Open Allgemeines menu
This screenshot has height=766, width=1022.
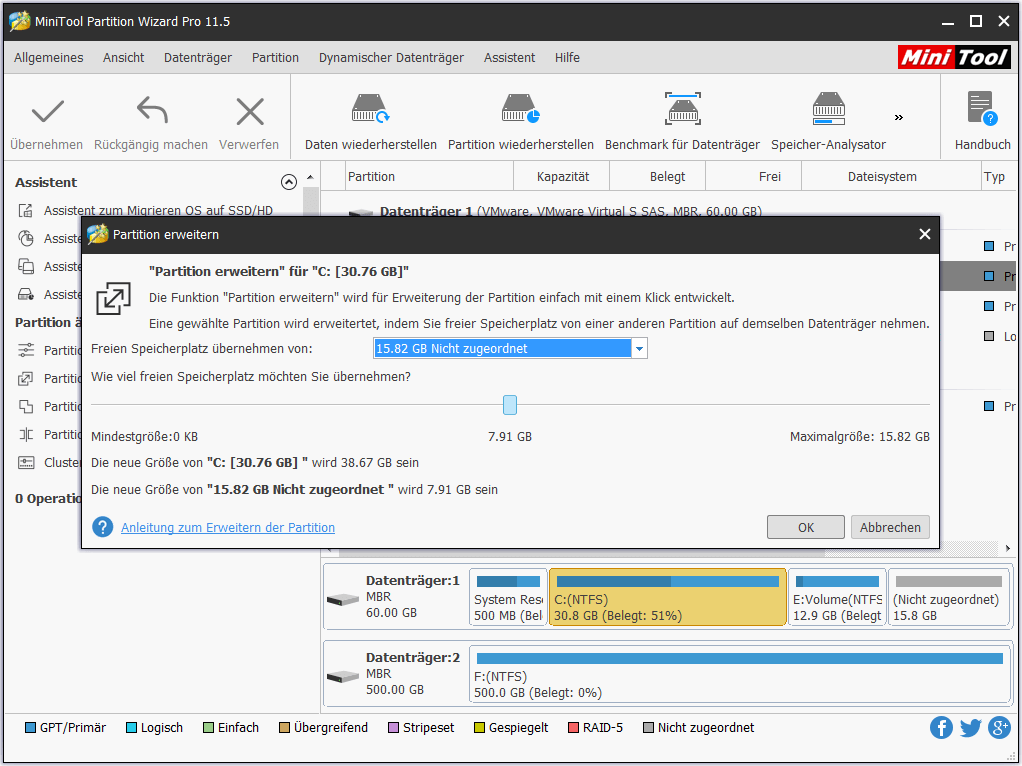pyautogui.click(x=49, y=57)
